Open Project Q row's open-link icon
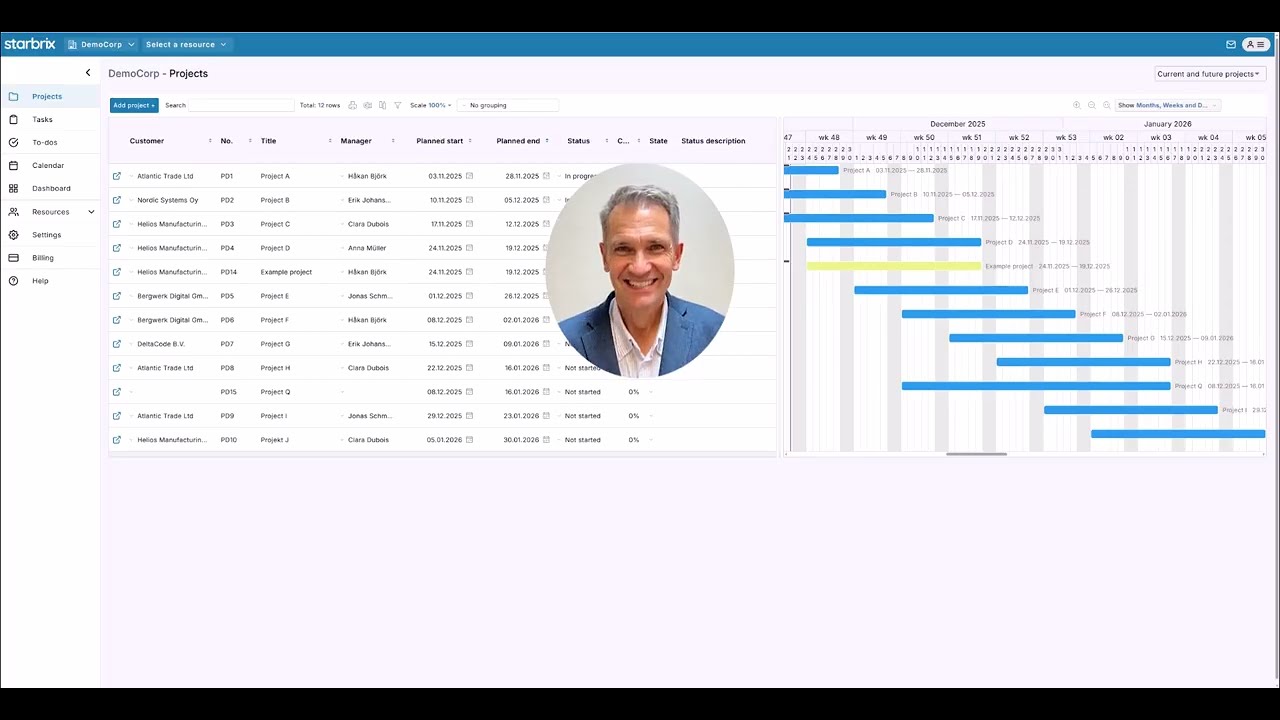 117,392
